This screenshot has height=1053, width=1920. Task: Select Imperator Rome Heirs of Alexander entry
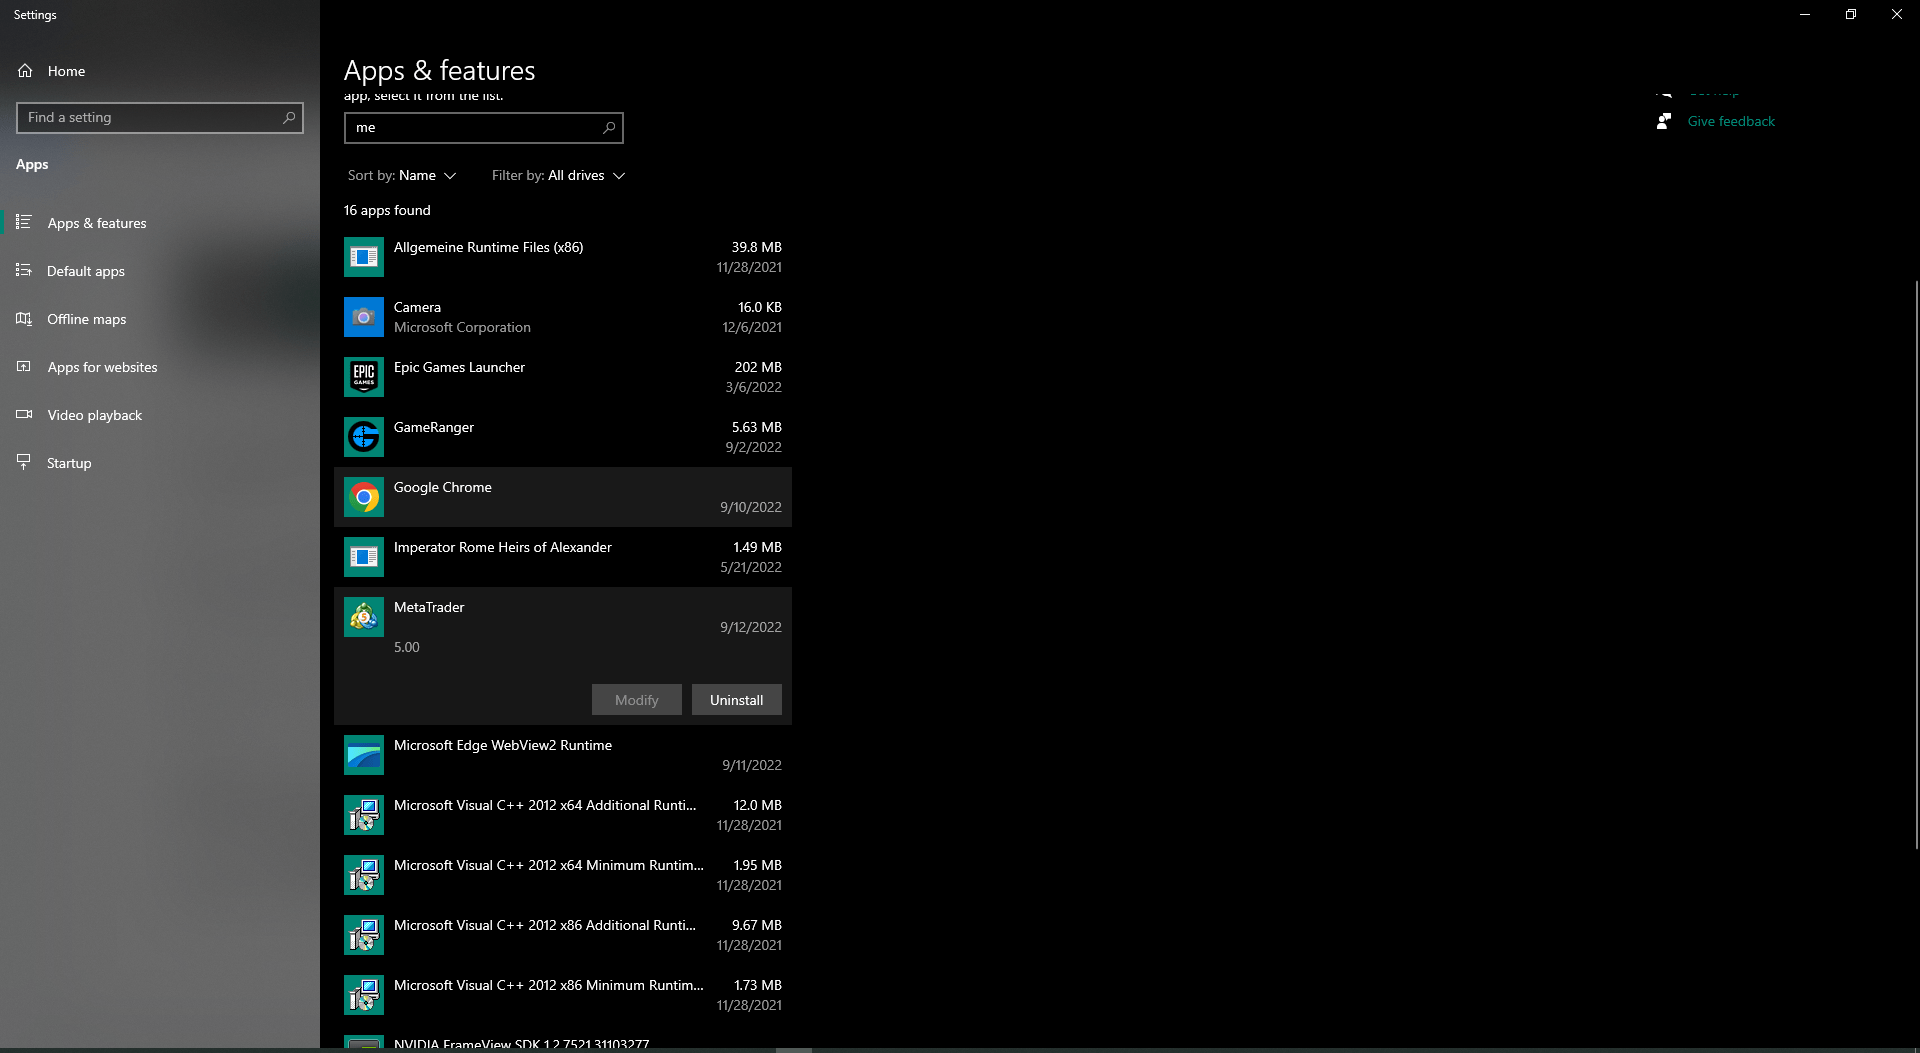pyautogui.click(x=563, y=557)
